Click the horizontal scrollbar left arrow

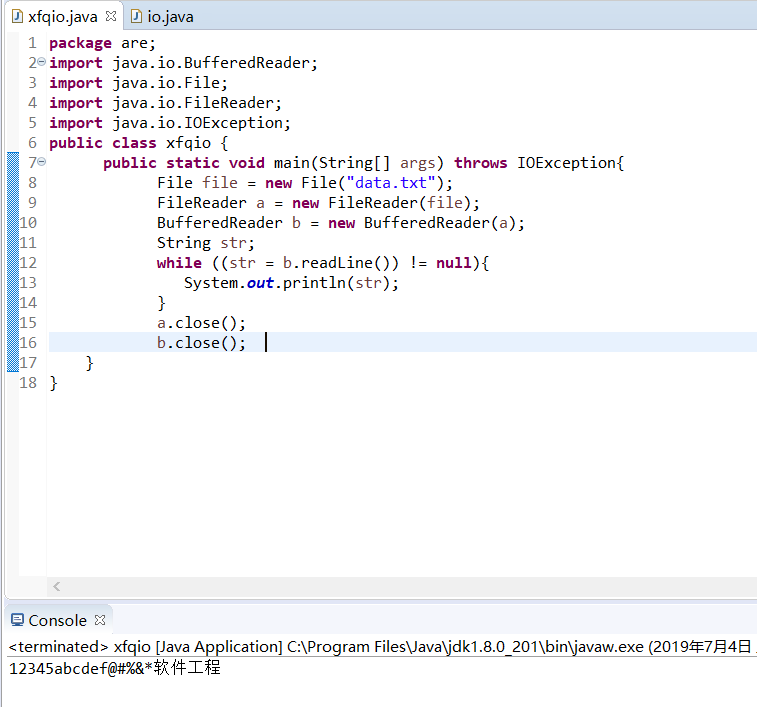point(56,586)
